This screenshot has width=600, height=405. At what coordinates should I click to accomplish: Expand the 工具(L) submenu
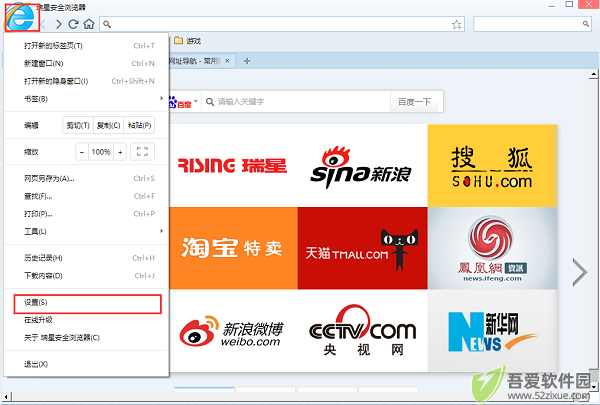click(86, 231)
